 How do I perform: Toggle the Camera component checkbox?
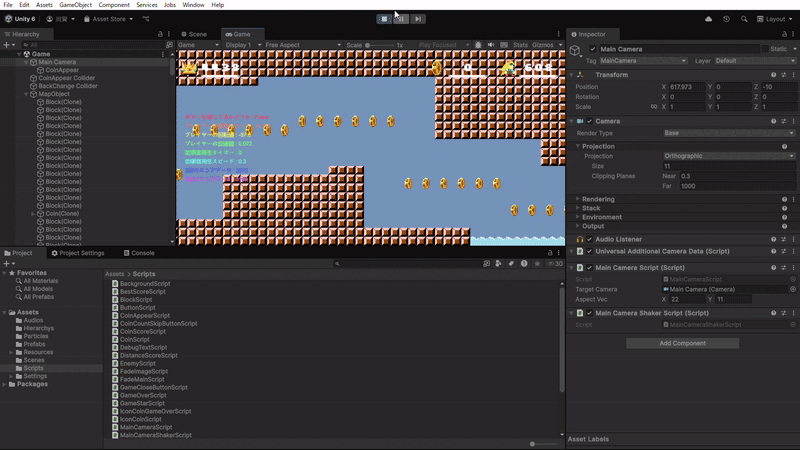[589, 121]
